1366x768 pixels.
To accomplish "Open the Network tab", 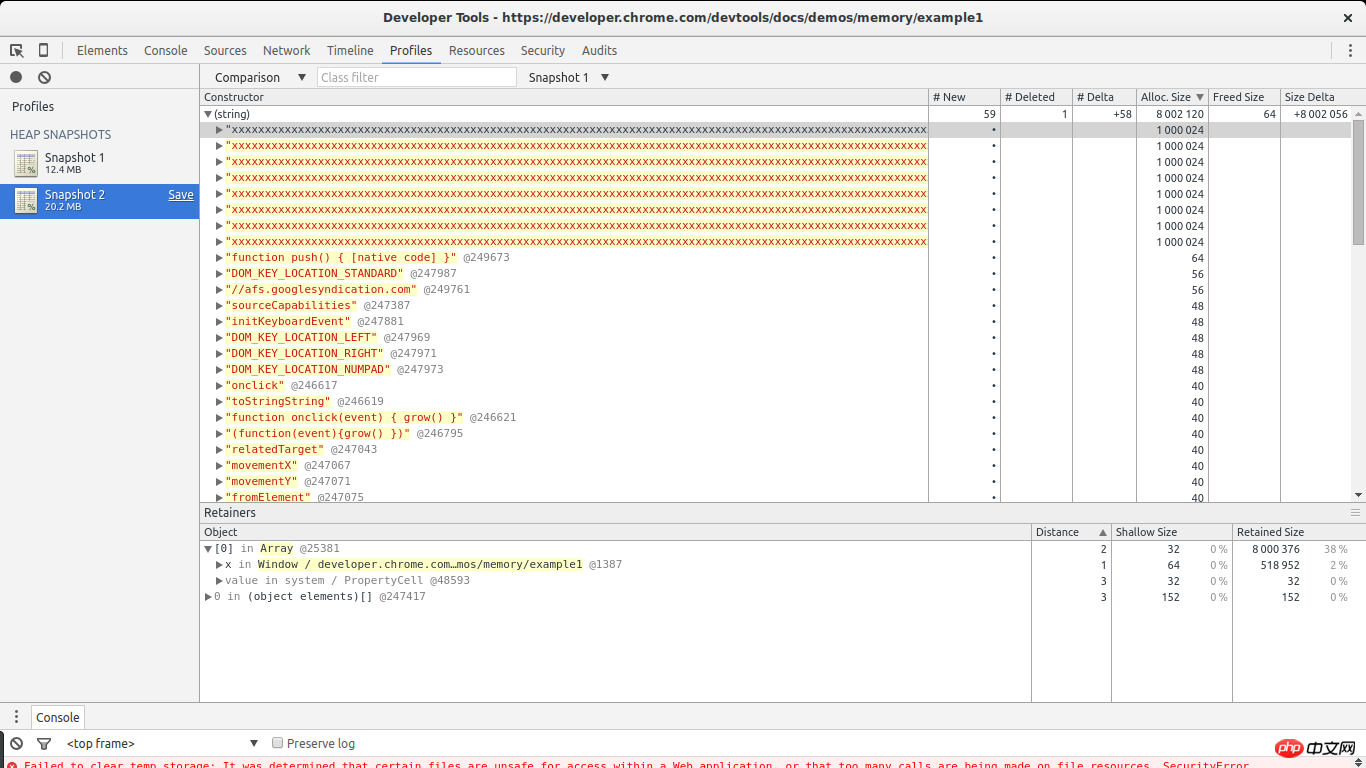I will [287, 50].
